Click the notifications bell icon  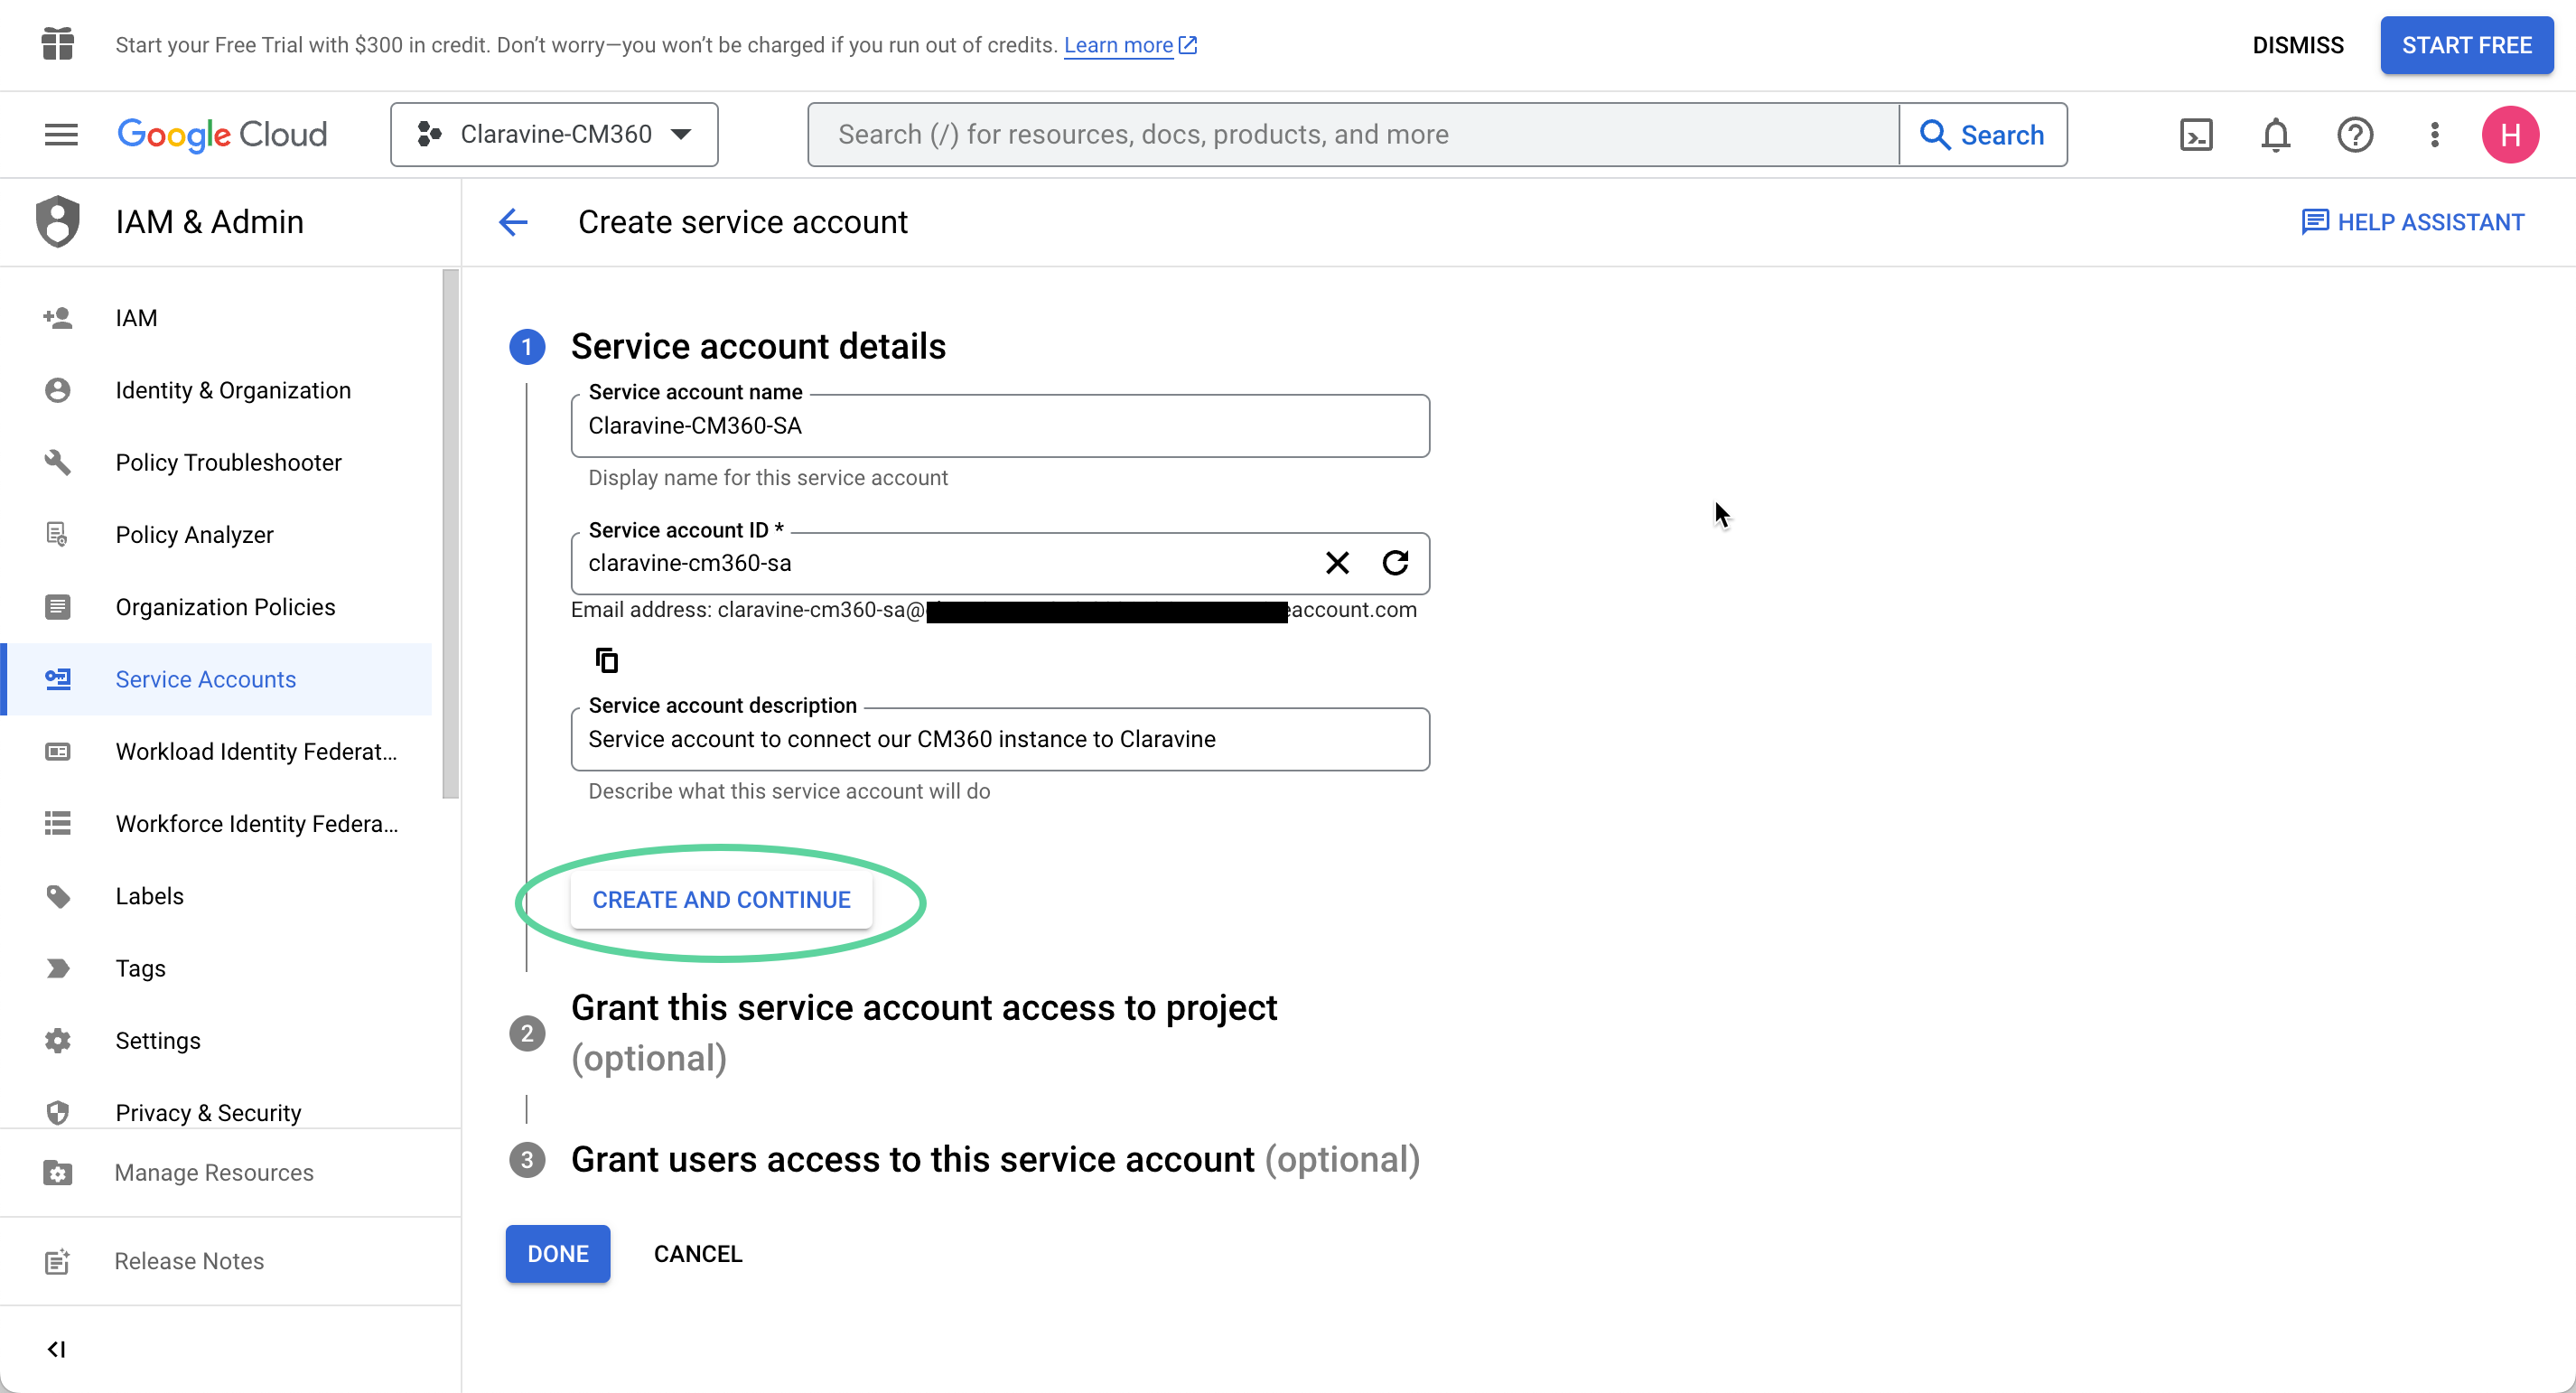(x=2275, y=134)
